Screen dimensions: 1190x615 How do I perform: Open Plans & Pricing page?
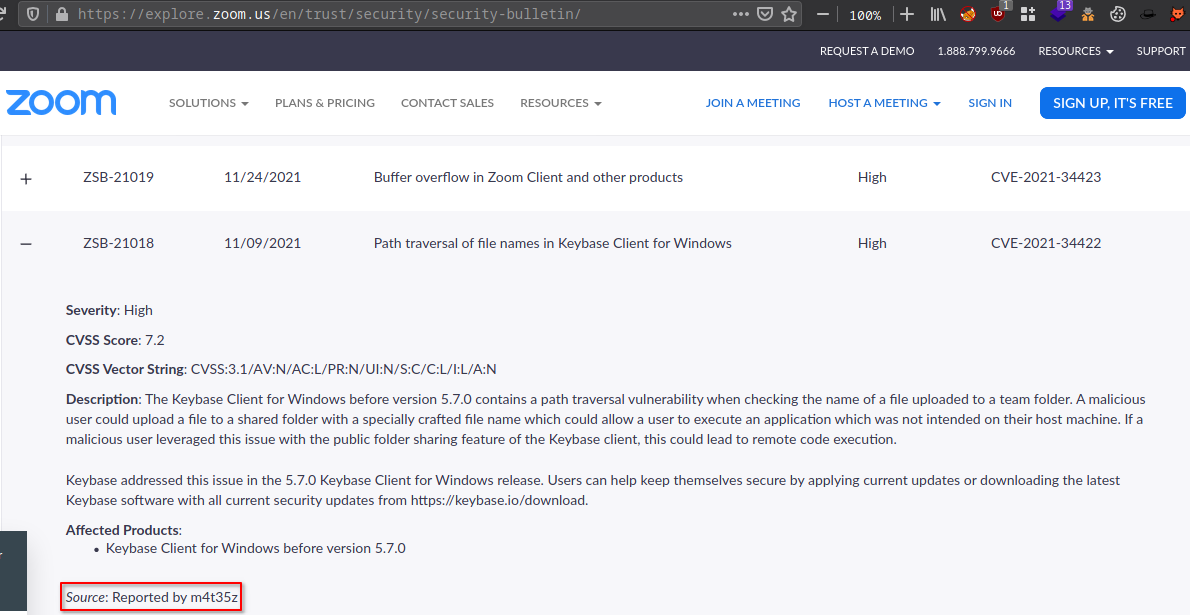(x=325, y=103)
